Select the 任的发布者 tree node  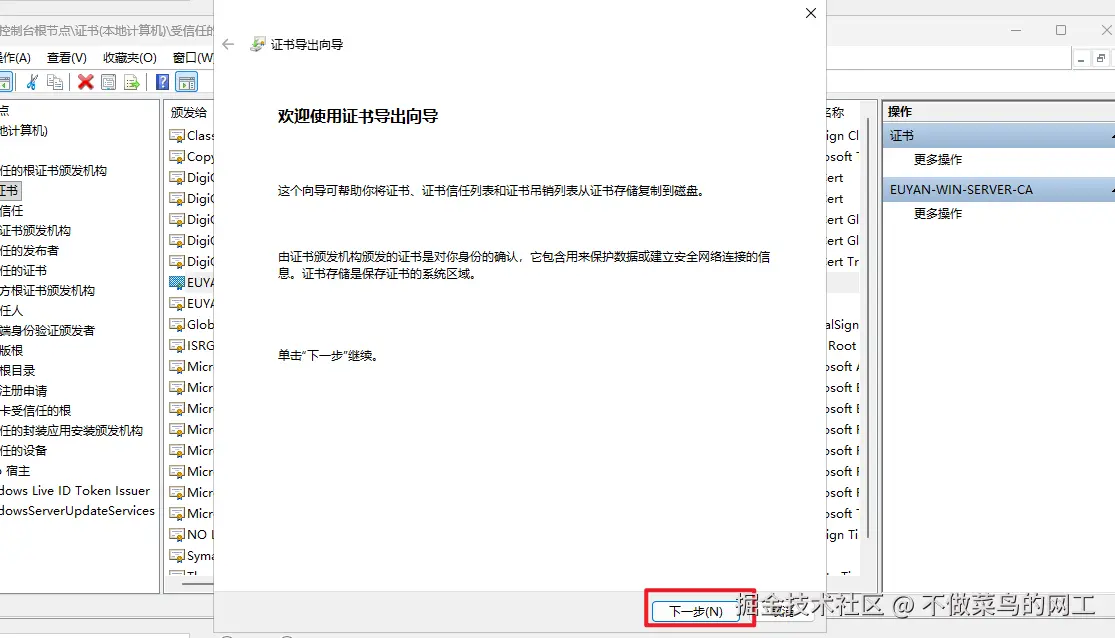29,250
